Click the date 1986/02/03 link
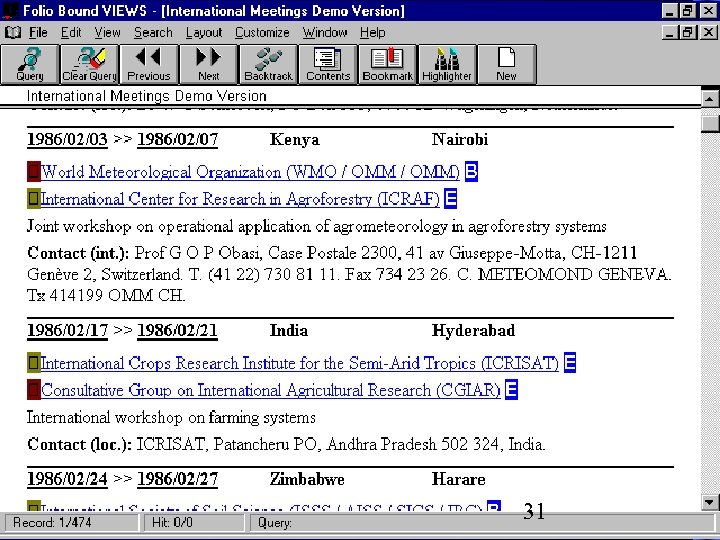This screenshot has height=540, width=720. click(68, 139)
